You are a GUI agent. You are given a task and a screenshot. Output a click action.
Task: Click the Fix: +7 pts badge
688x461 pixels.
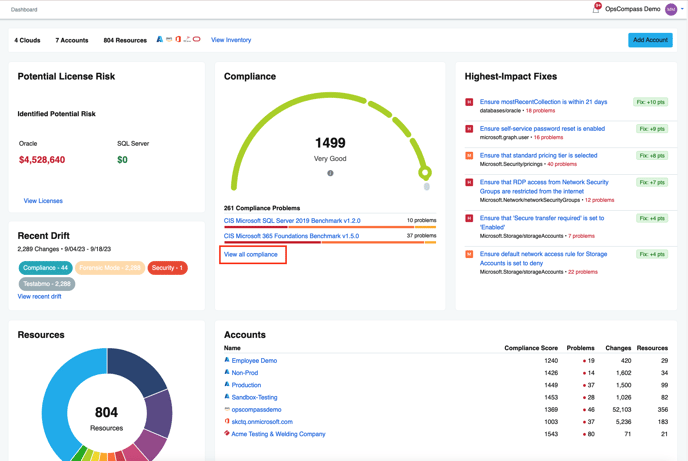pyautogui.click(x=652, y=182)
